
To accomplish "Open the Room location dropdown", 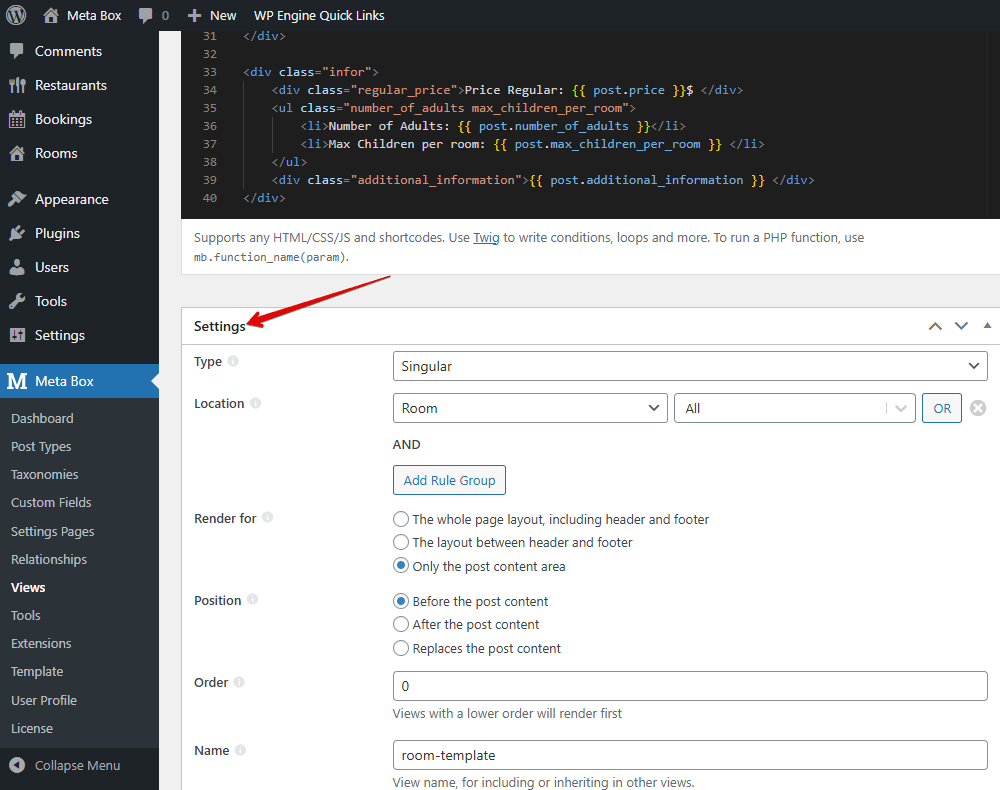I will tap(530, 408).
